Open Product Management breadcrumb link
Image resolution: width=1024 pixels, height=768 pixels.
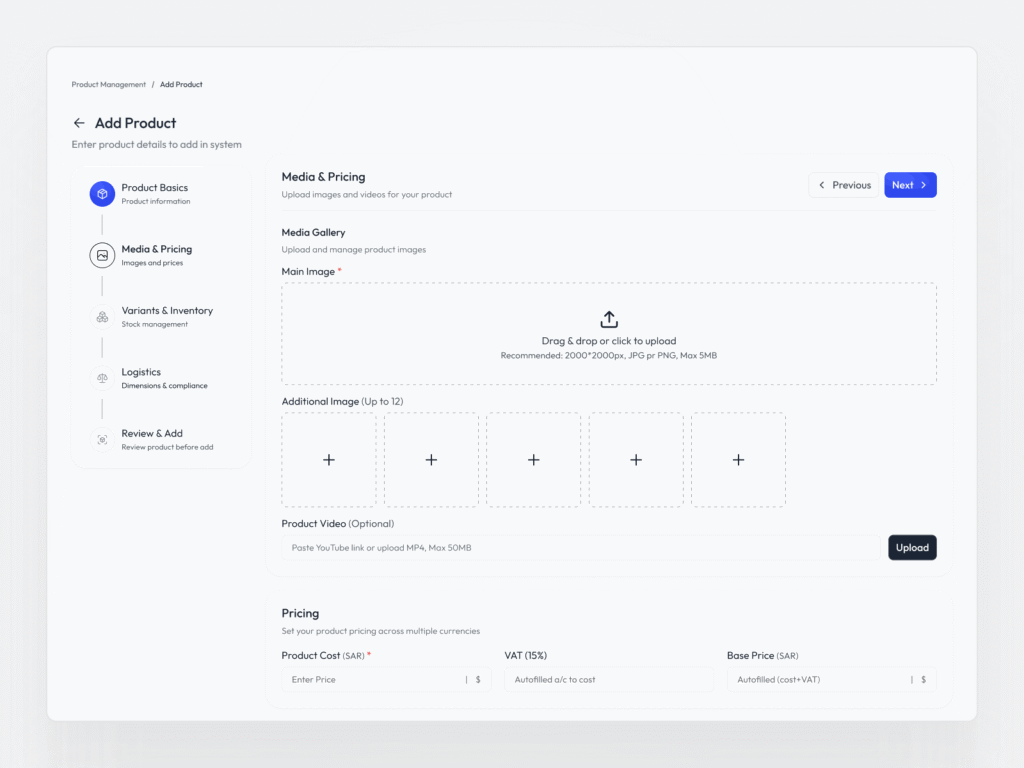click(x=109, y=85)
